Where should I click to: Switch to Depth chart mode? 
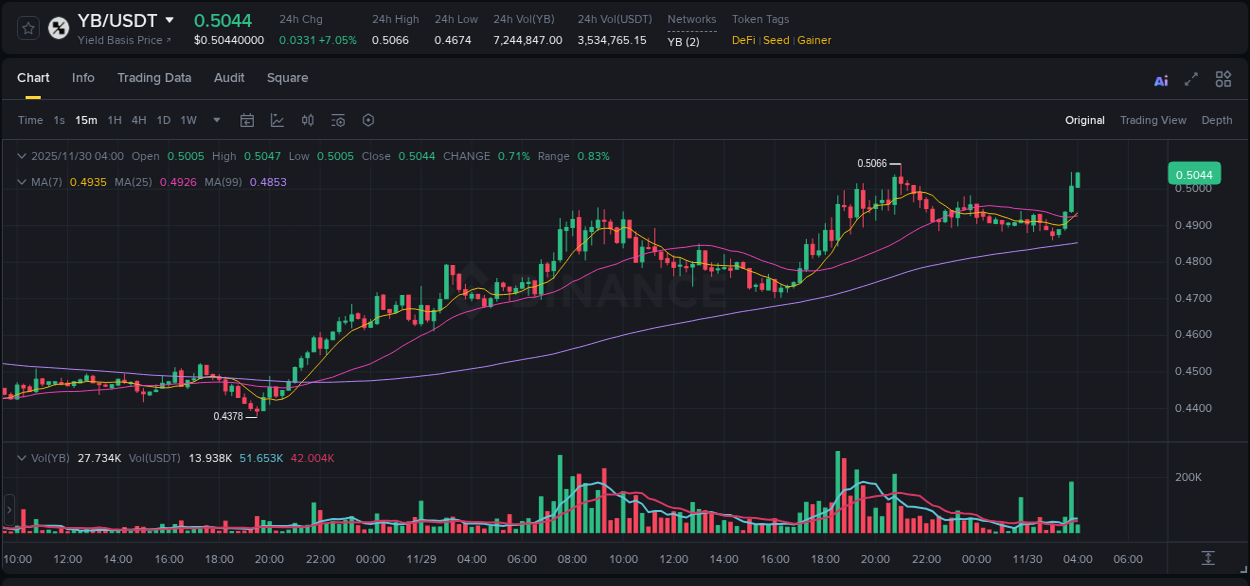[x=1217, y=120]
